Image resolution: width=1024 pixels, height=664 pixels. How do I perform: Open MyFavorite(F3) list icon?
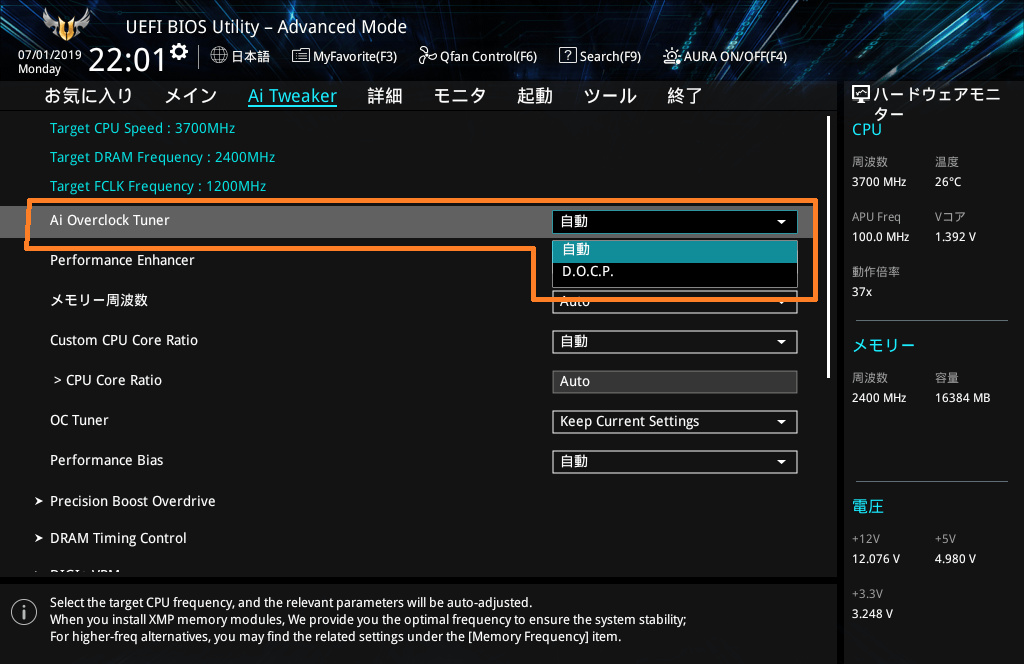coord(300,55)
